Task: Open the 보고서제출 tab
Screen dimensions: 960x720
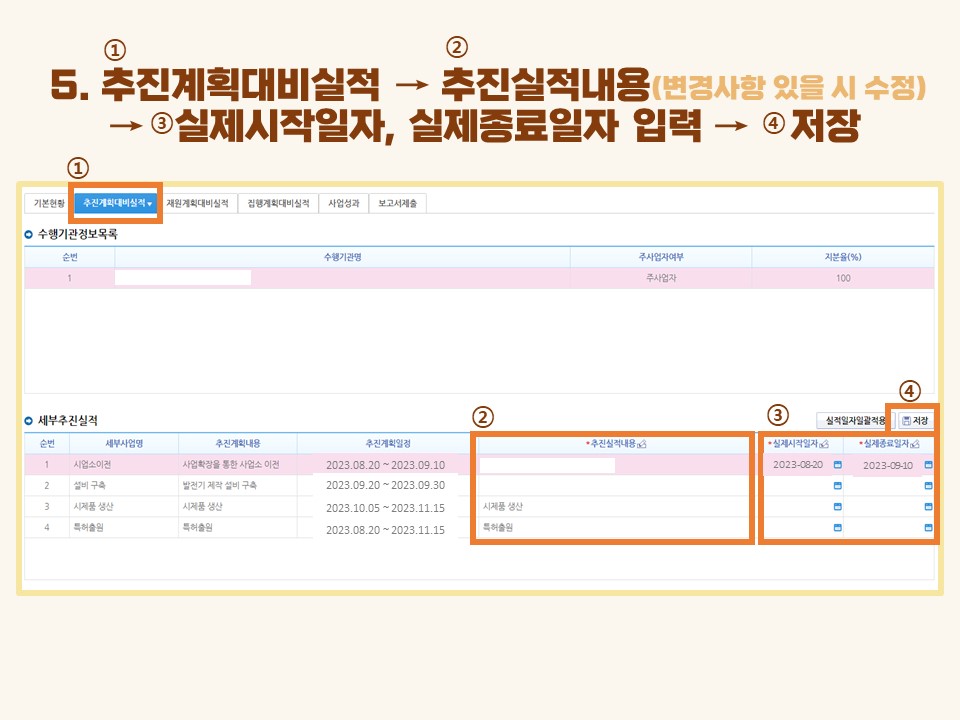Action: point(397,203)
